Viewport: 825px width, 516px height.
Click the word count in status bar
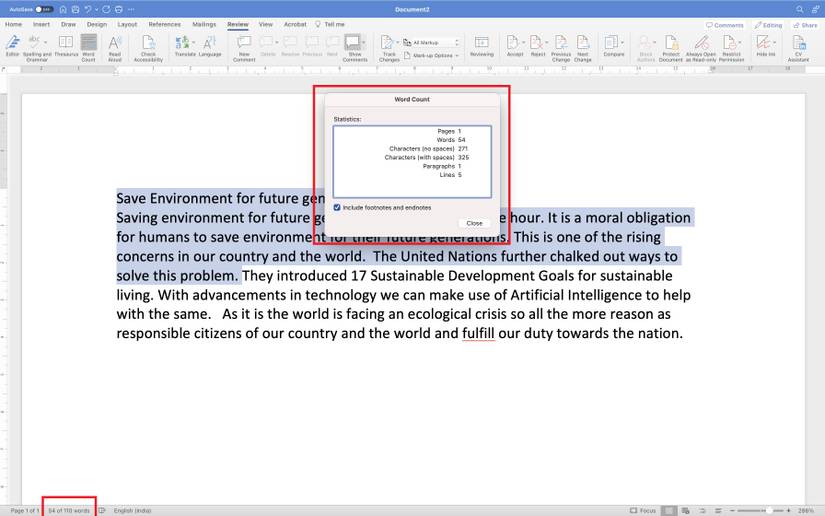tap(69, 511)
